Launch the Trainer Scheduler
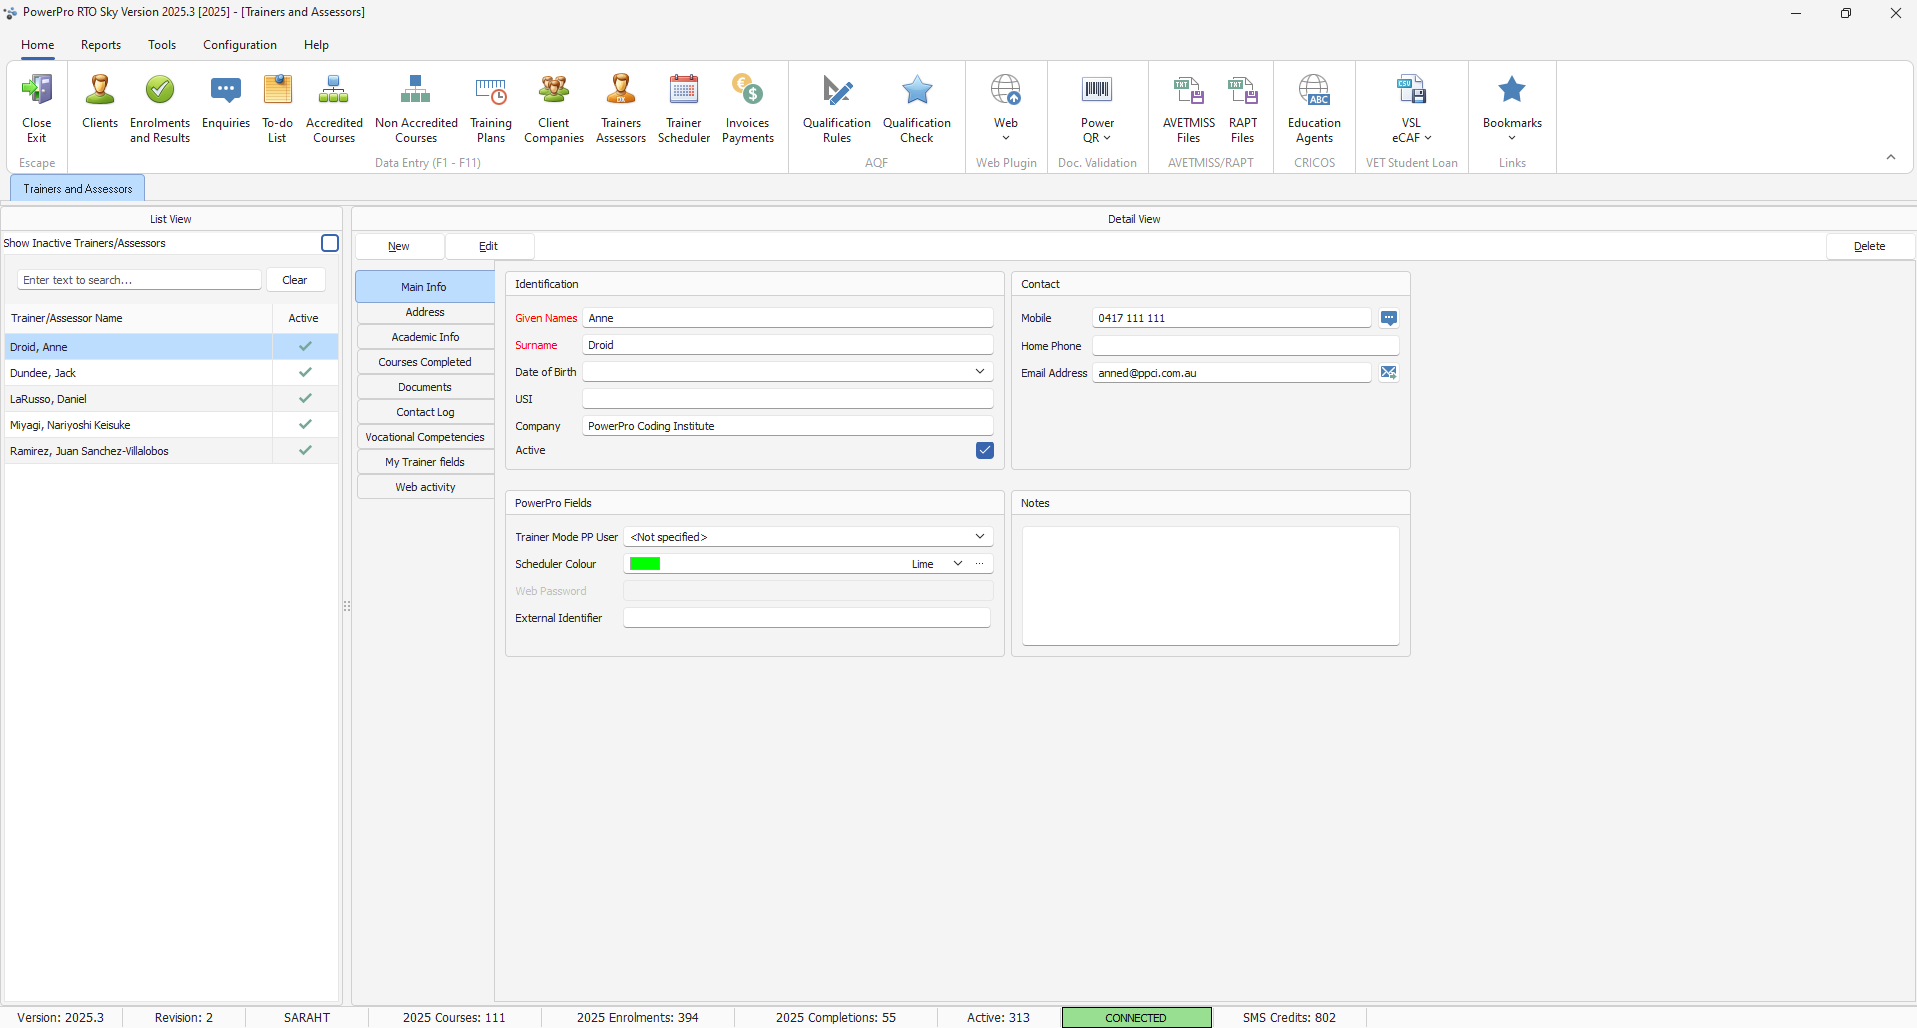The height and width of the screenshot is (1028, 1917). 684,108
